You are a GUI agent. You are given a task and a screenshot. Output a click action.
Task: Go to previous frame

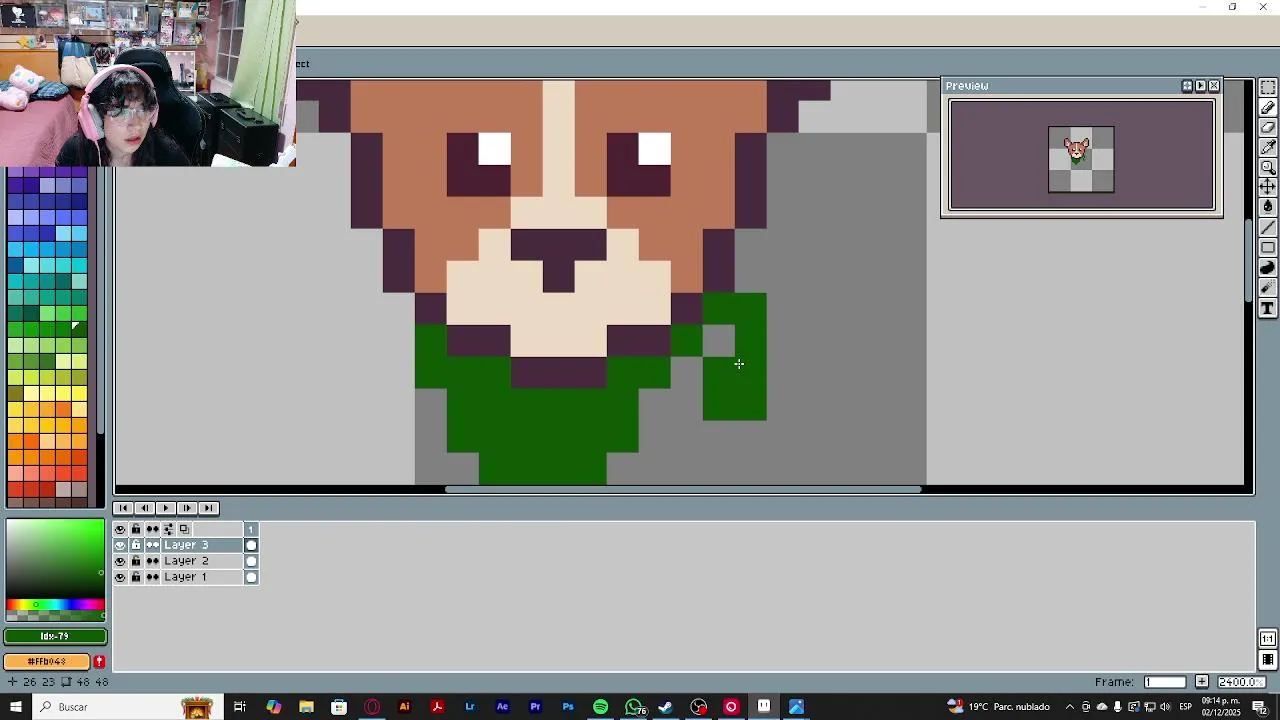pyautogui.click(x=144, y=508)
